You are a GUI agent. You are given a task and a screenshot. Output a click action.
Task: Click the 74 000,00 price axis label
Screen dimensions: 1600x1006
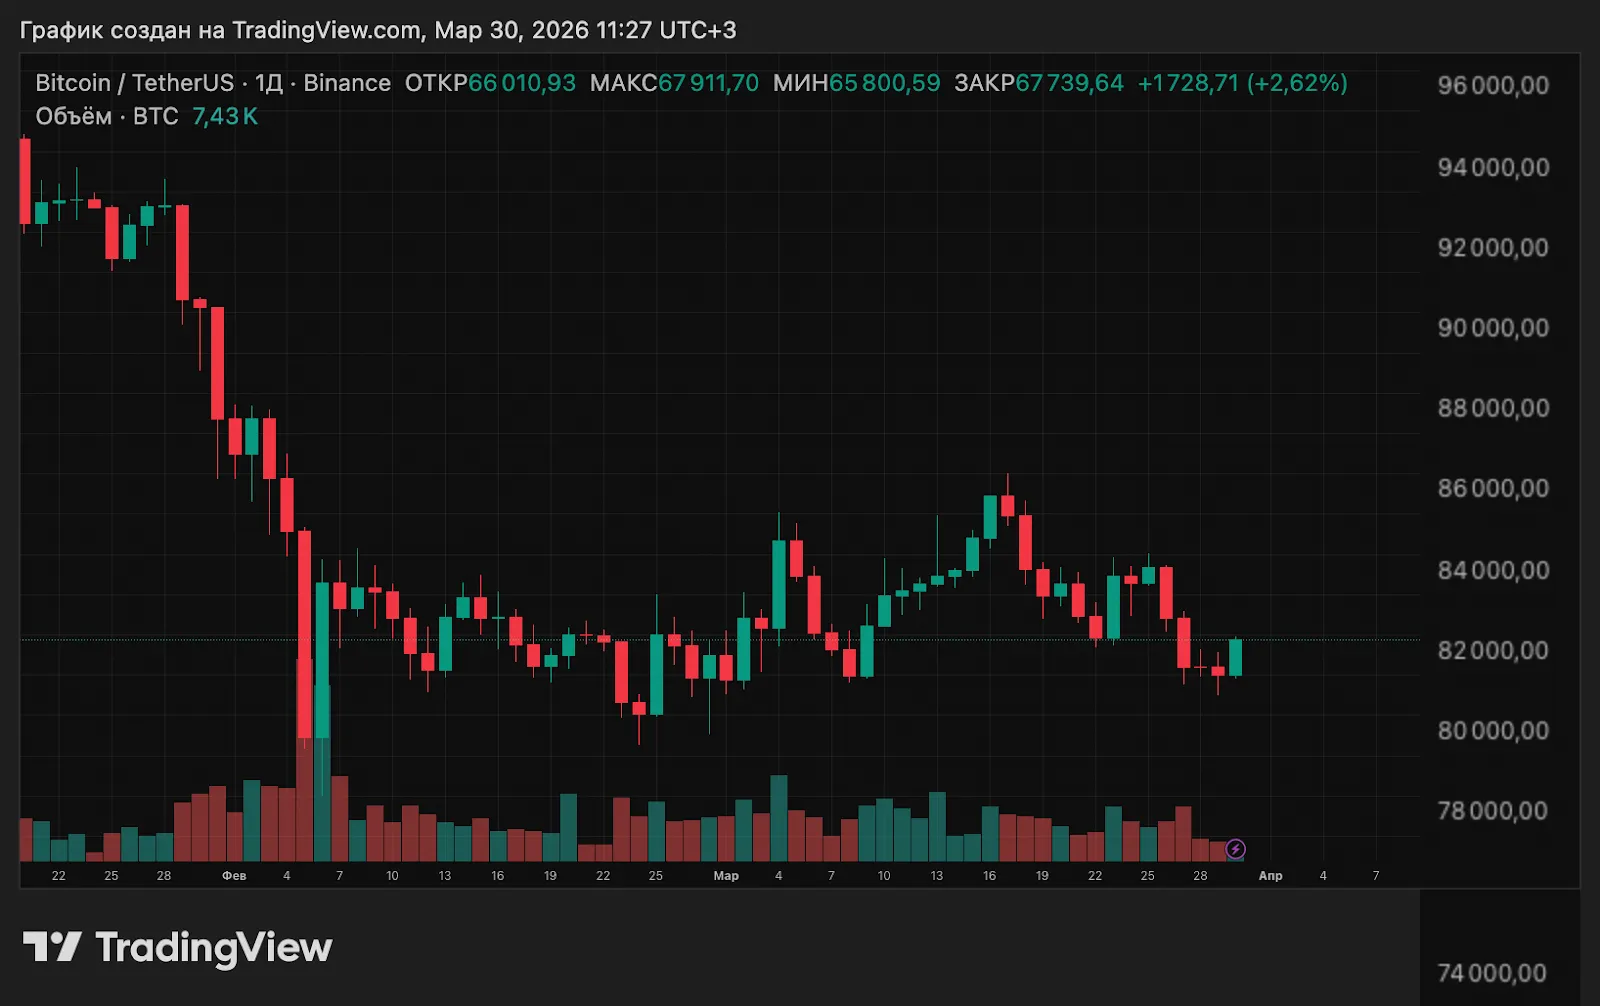pyautogui.click(x=1491, y=973)
